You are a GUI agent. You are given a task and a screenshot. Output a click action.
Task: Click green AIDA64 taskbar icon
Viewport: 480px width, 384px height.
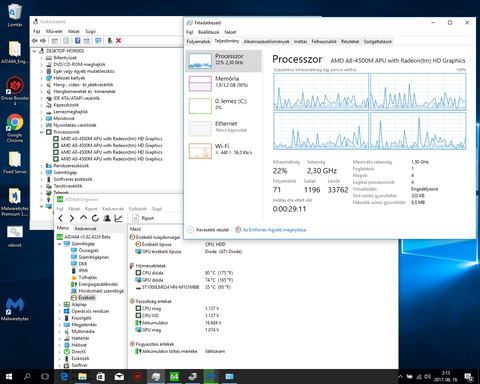[174, 377]
